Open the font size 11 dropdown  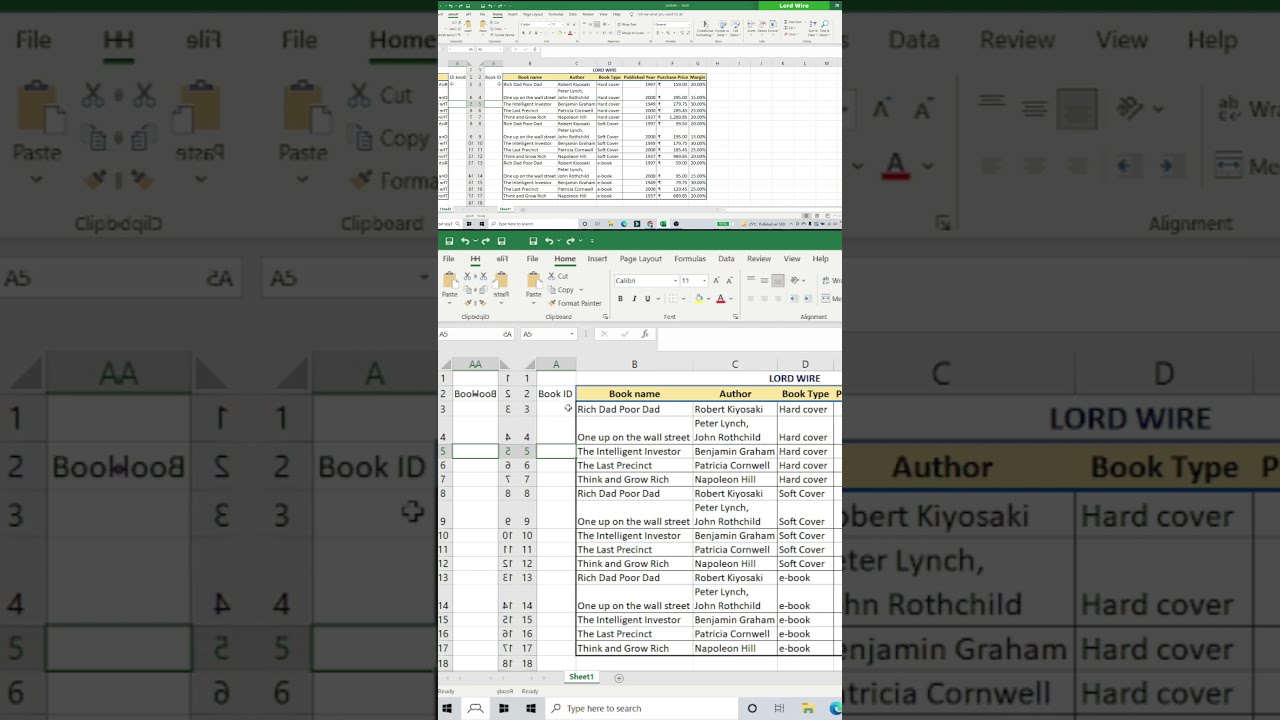click(704, 281)
